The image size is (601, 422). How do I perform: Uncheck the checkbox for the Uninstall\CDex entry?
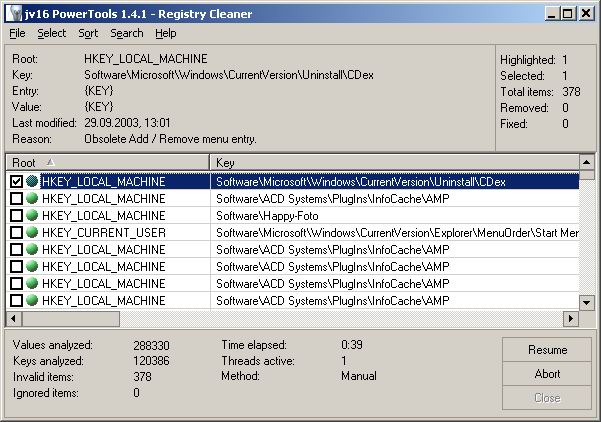click(16, 181)
